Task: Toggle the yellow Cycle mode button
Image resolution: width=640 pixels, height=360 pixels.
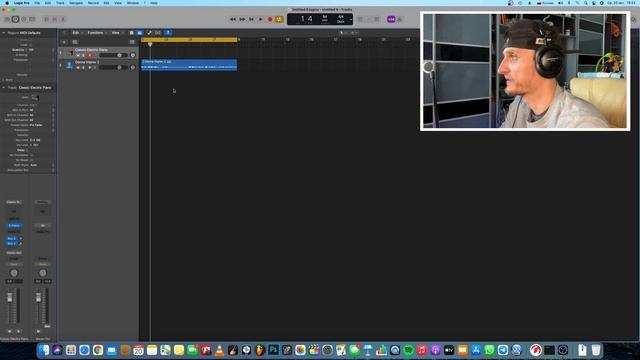Action: click(279, 19)
